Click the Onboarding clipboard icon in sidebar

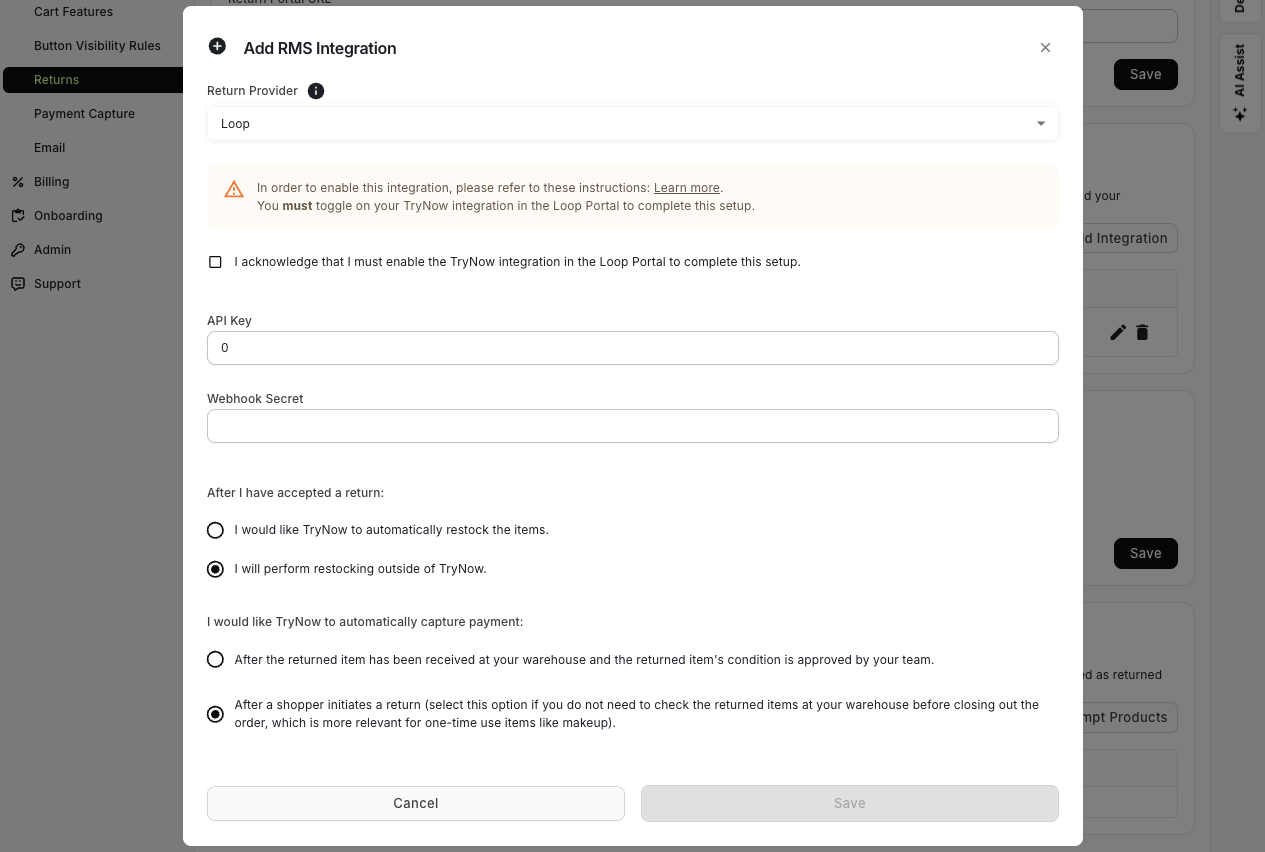[x=18, y=216]
